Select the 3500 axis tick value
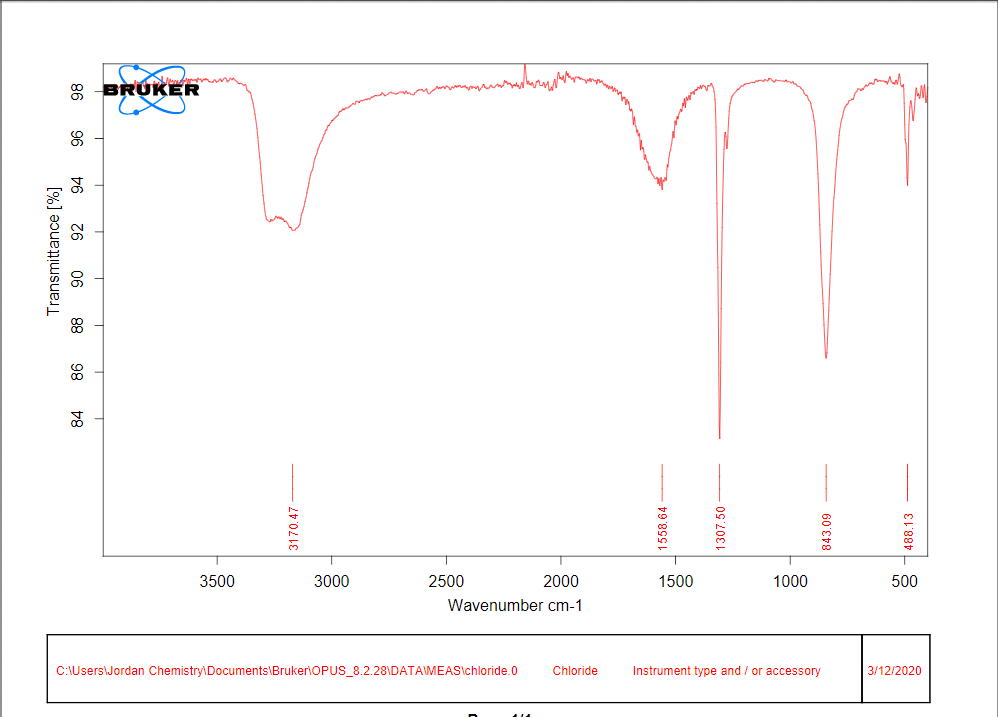 (218, 581)
